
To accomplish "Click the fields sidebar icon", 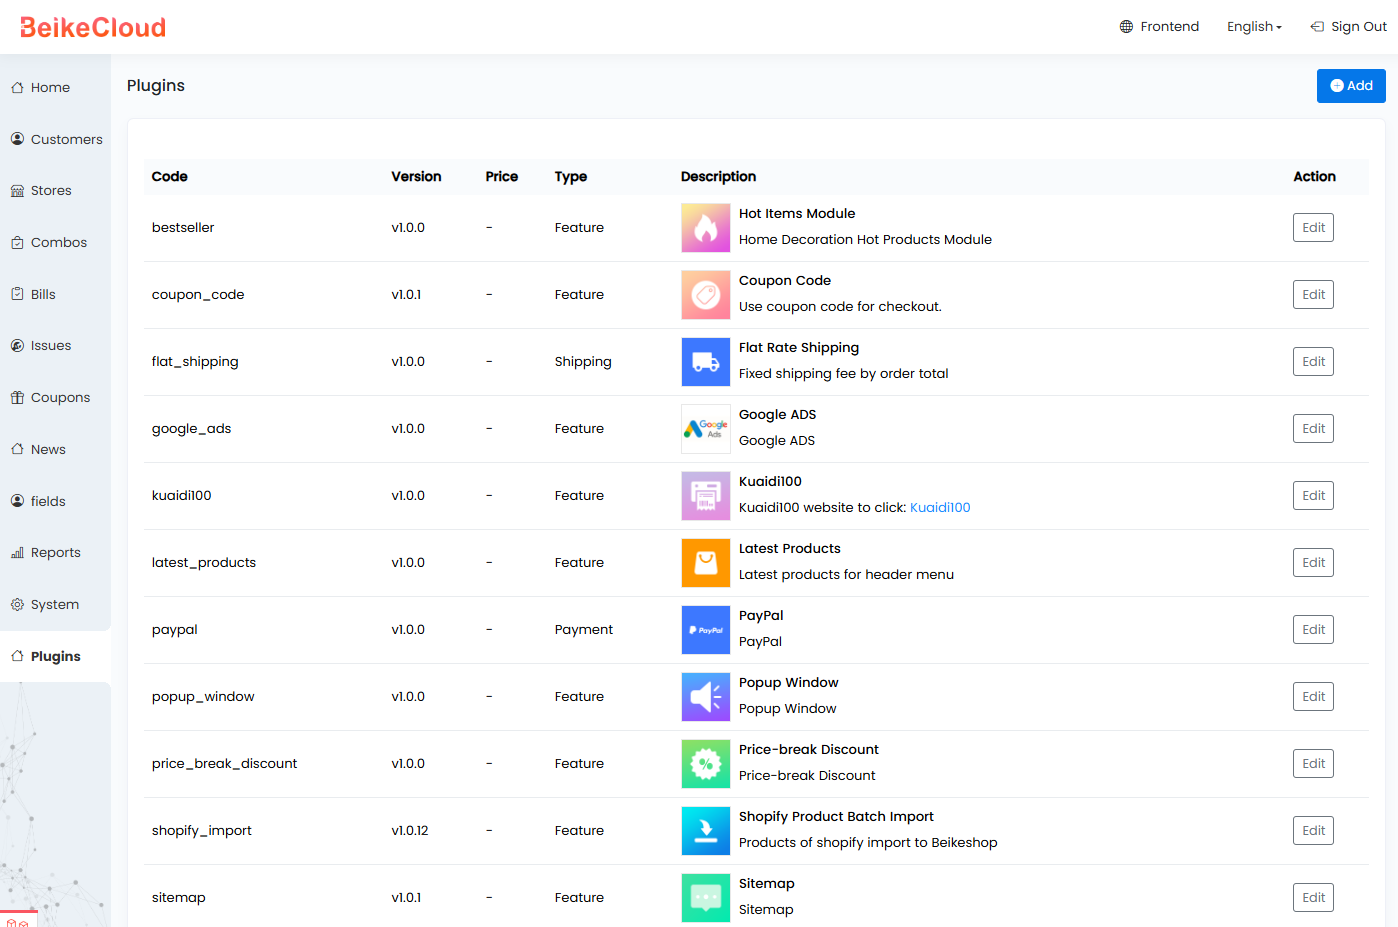I will 17,501.
